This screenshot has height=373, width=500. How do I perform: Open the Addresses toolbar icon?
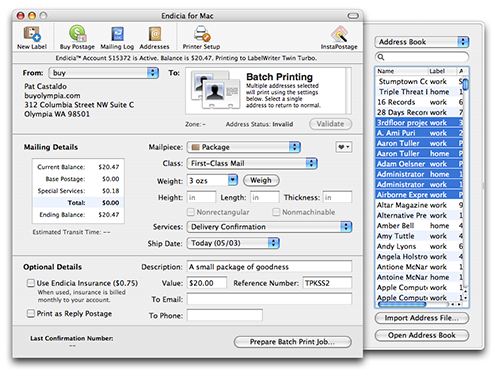[x=154, y=37]
